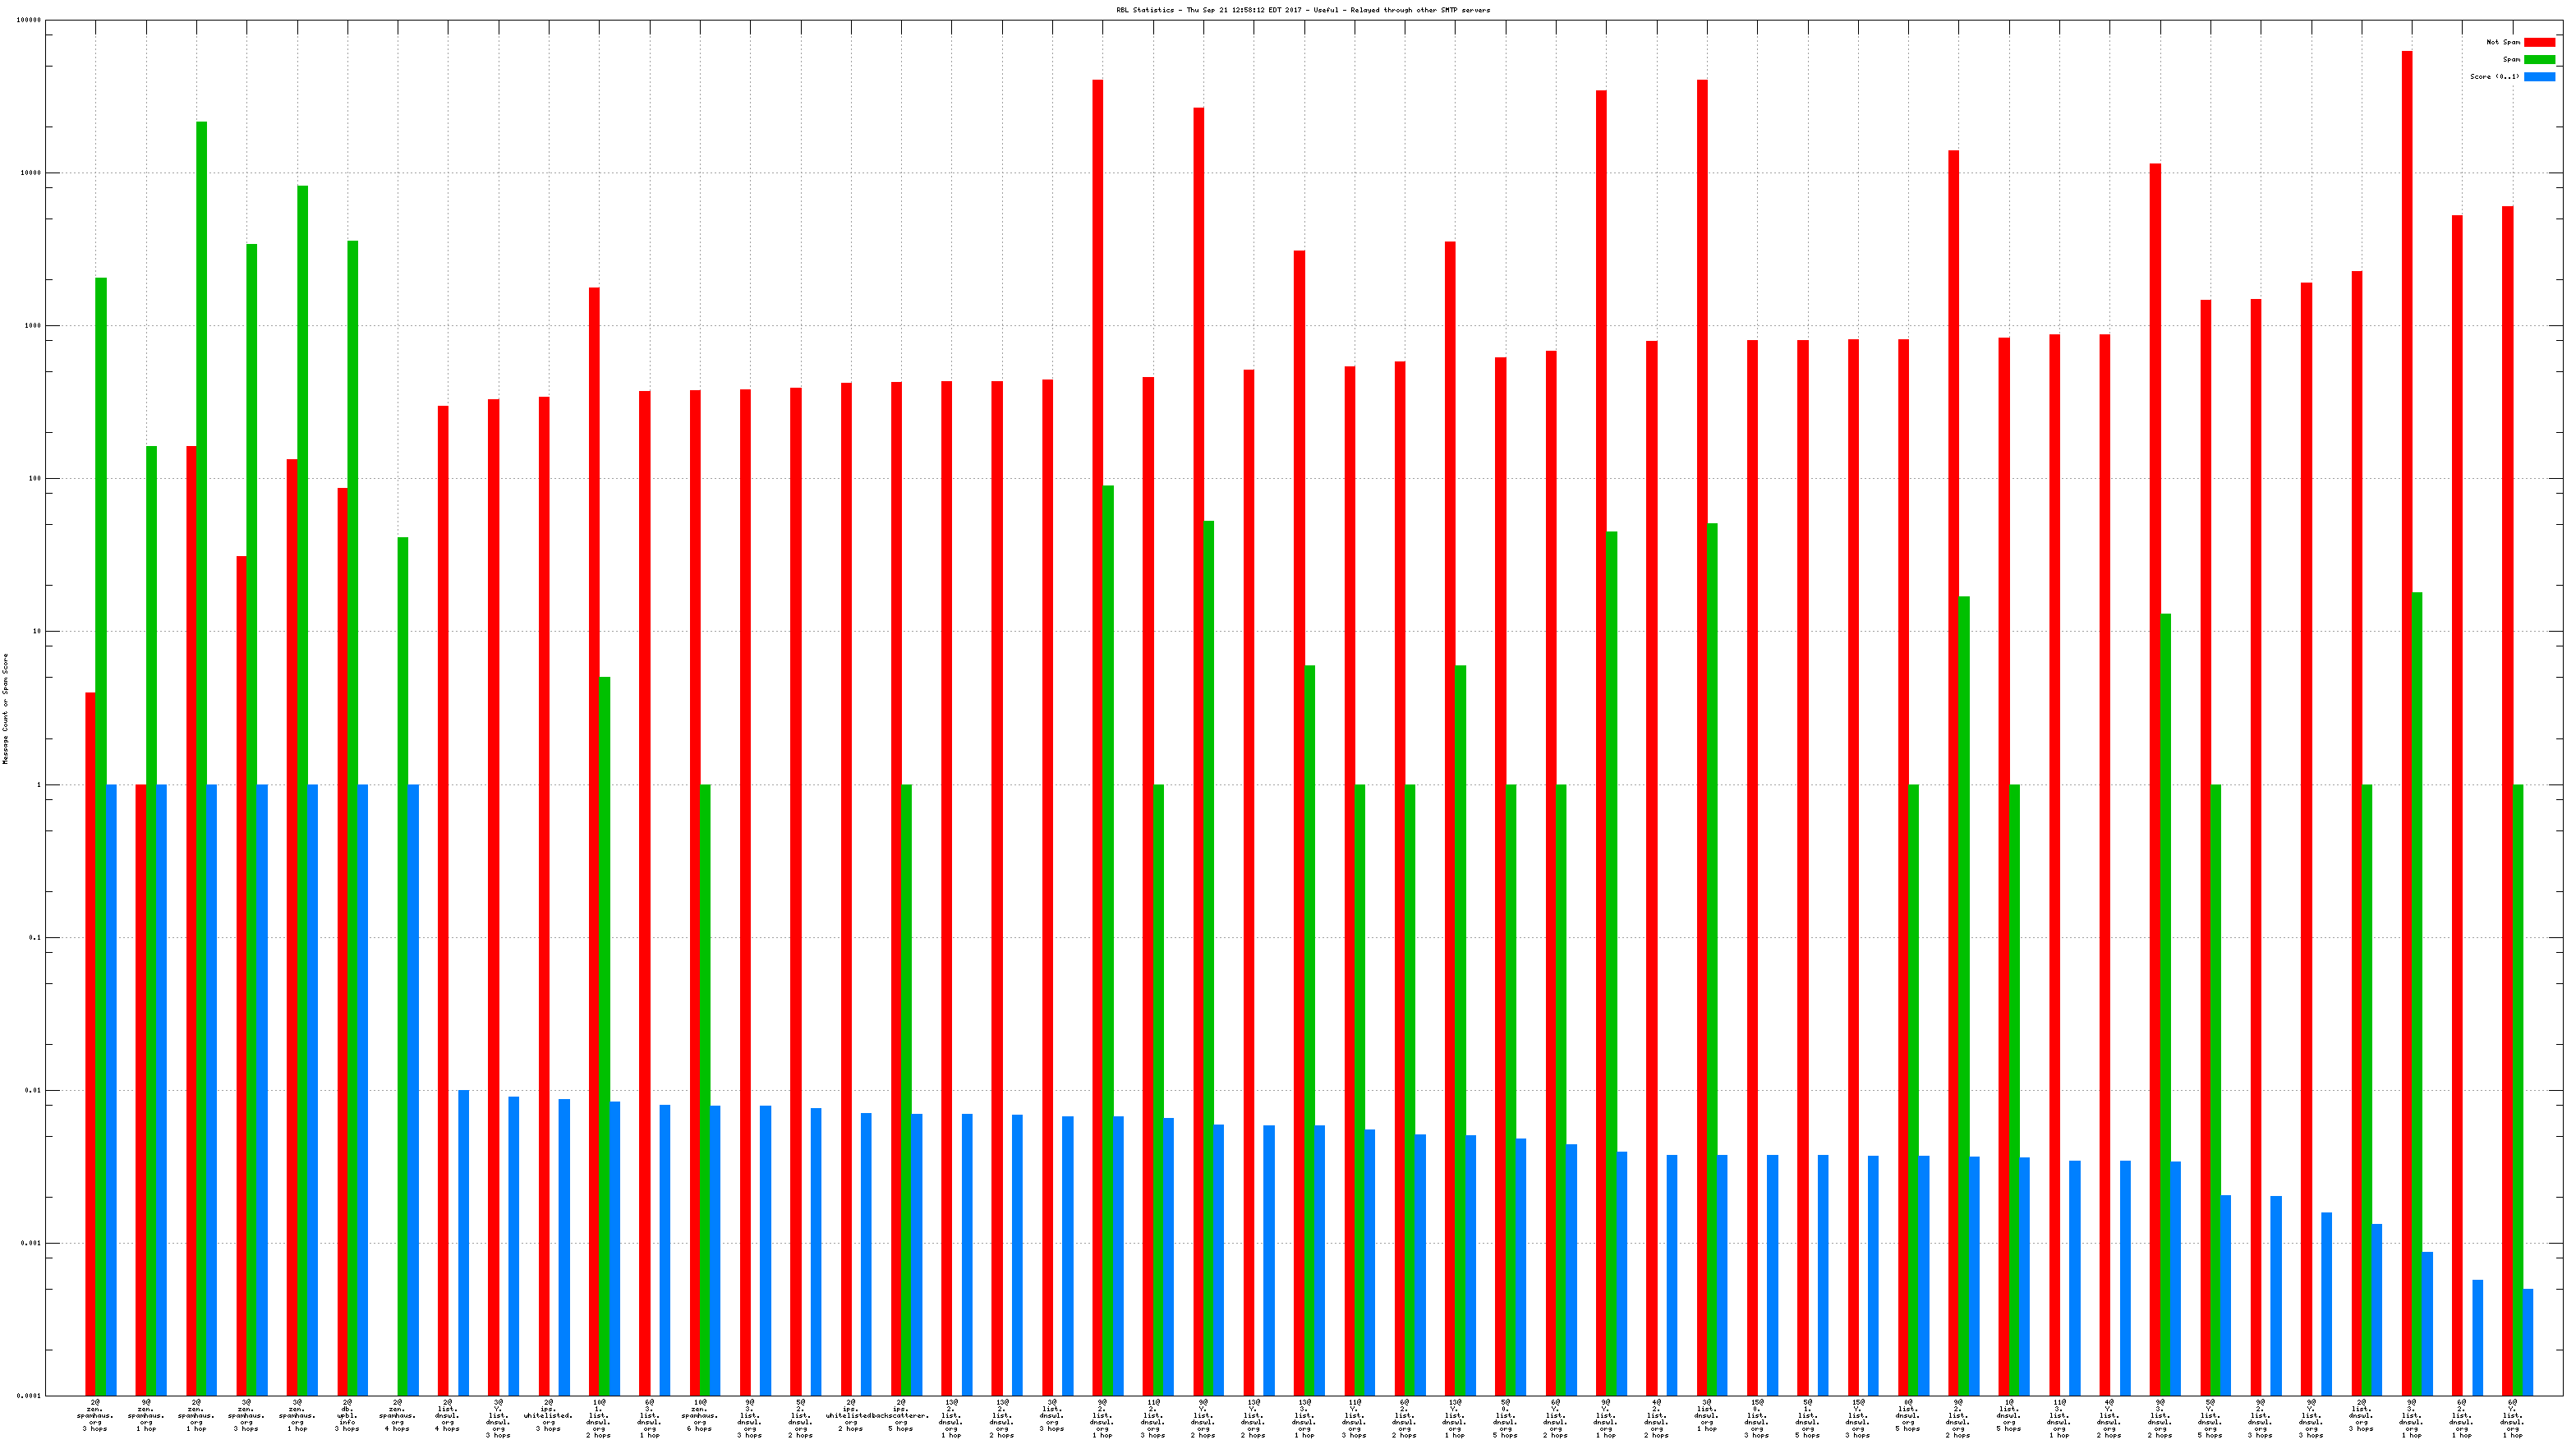Click the zen.spamhaus.org 4 hops x-axis label
This screenshot has width=2576, height=1449.
(x=397, y=1415)
